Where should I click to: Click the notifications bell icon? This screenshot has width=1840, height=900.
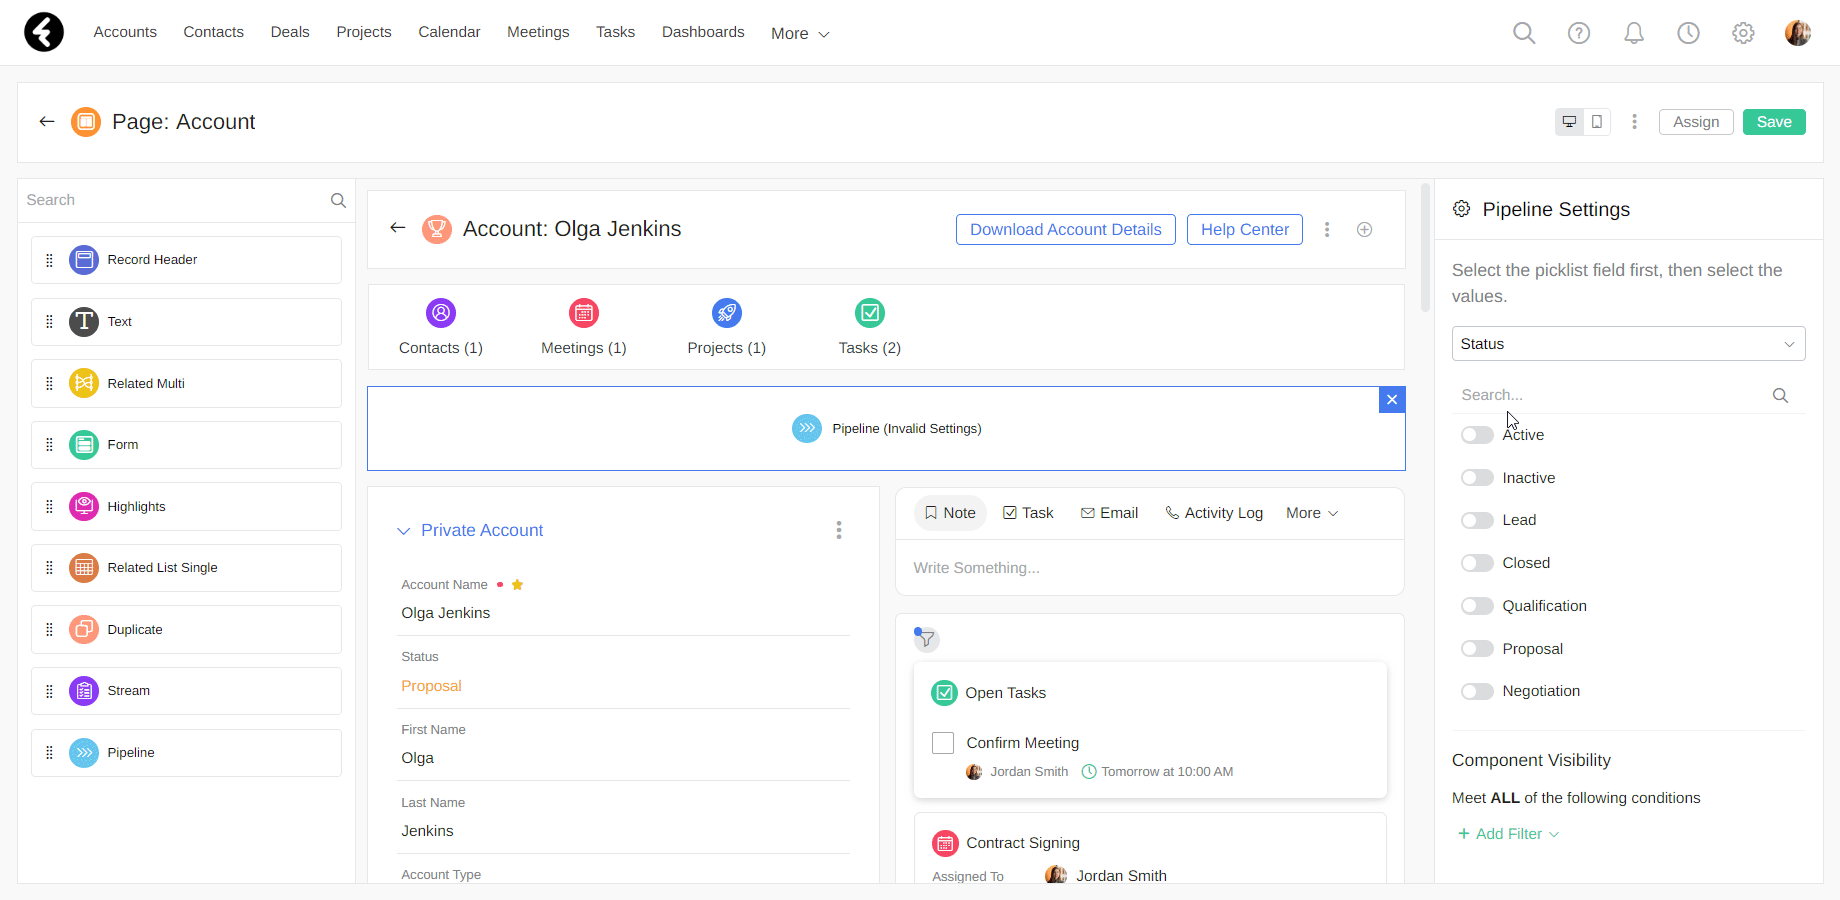point(1633,33)
